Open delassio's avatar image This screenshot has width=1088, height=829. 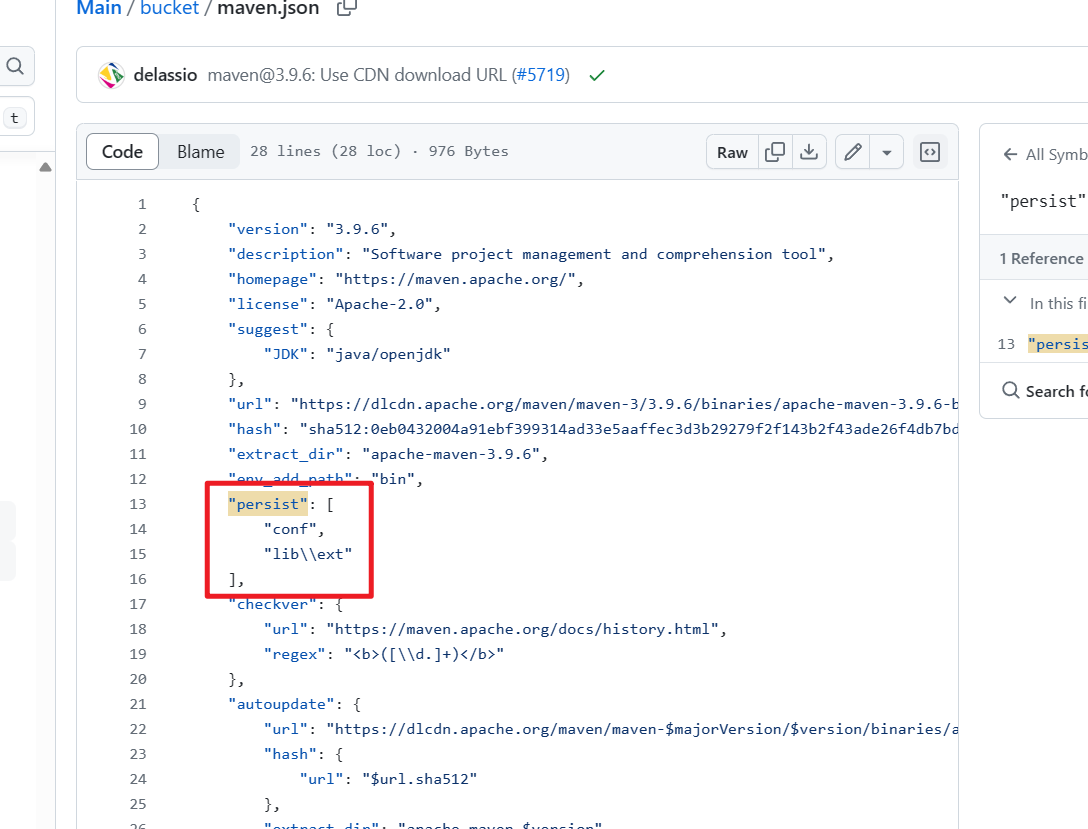point(111,75)
